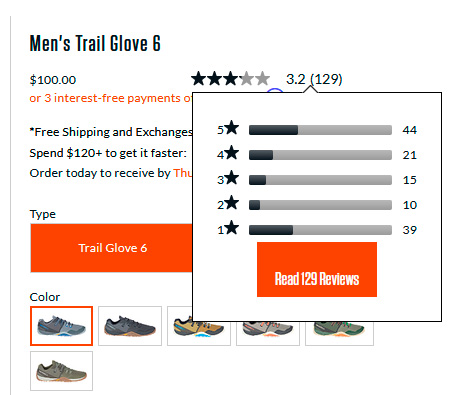Viewport: 453px width, 395px height.
Task: Click the 39 one-star review count
Action: tap(409, 230)
